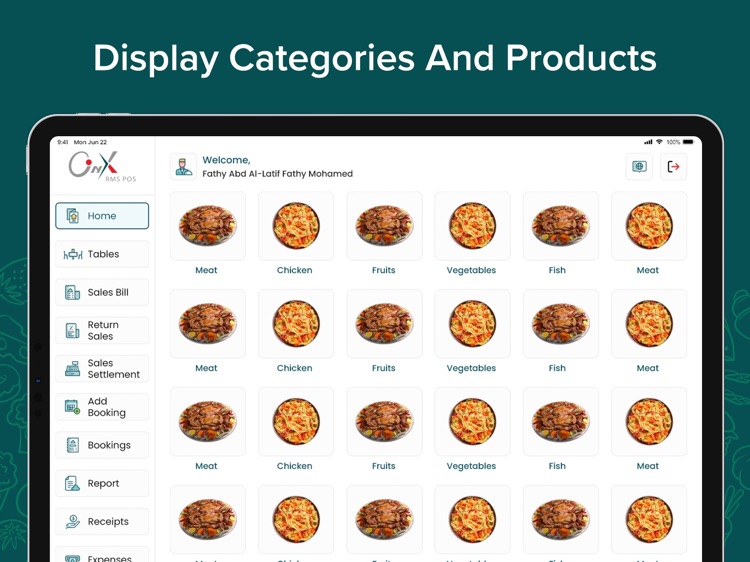Select second-row Fruits category image
750x562 pixels.
384,324
